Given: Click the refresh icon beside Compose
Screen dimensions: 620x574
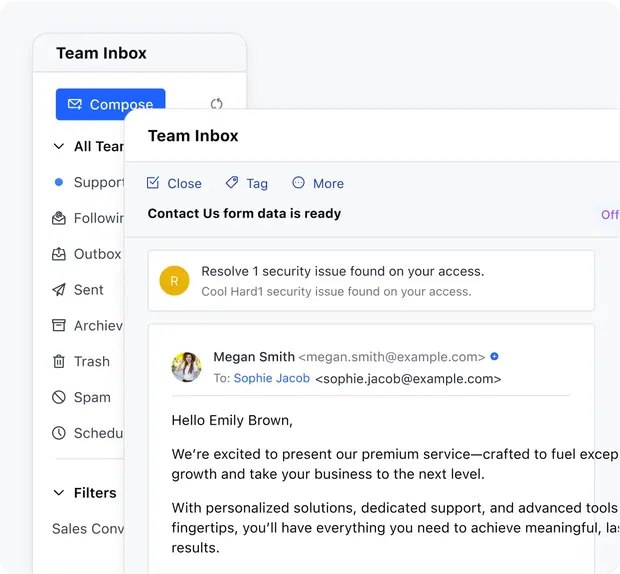Looking at the screenshot, I should point(216,104).
